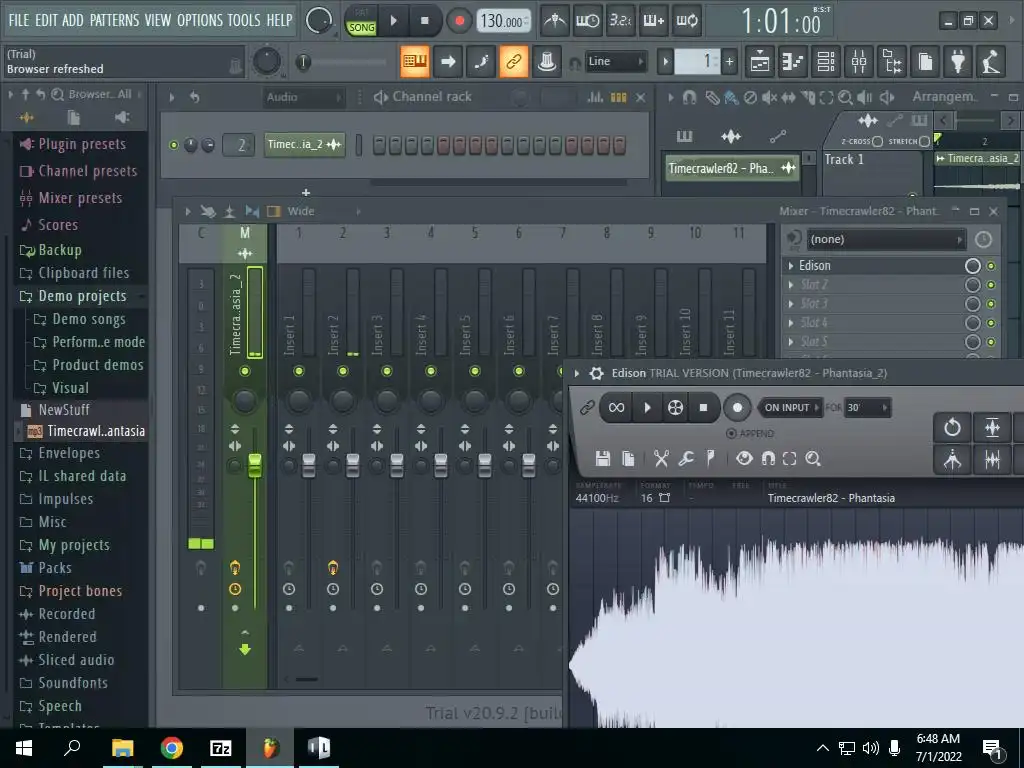This screenshot has width=1024, height=768.
Task: Open Google Chrome from the taskbar
Action: 171,748
